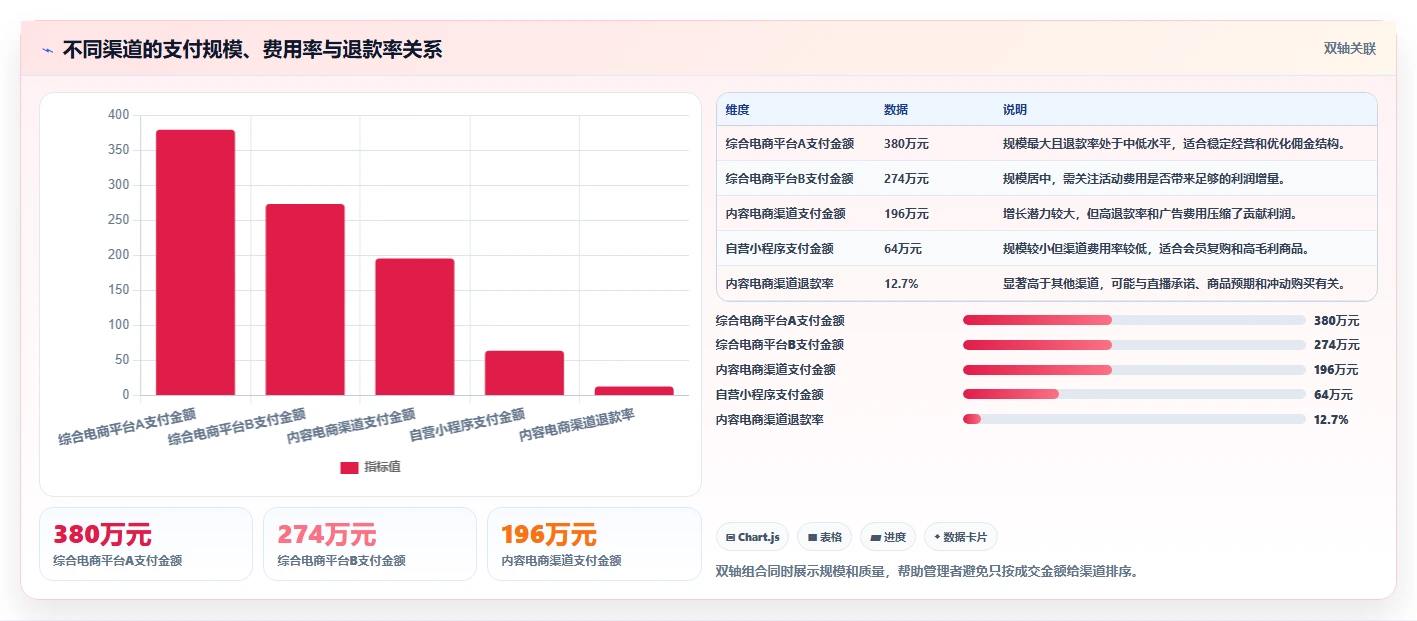
Task: Open the 380万元 data card
Action: click(146, 544)
